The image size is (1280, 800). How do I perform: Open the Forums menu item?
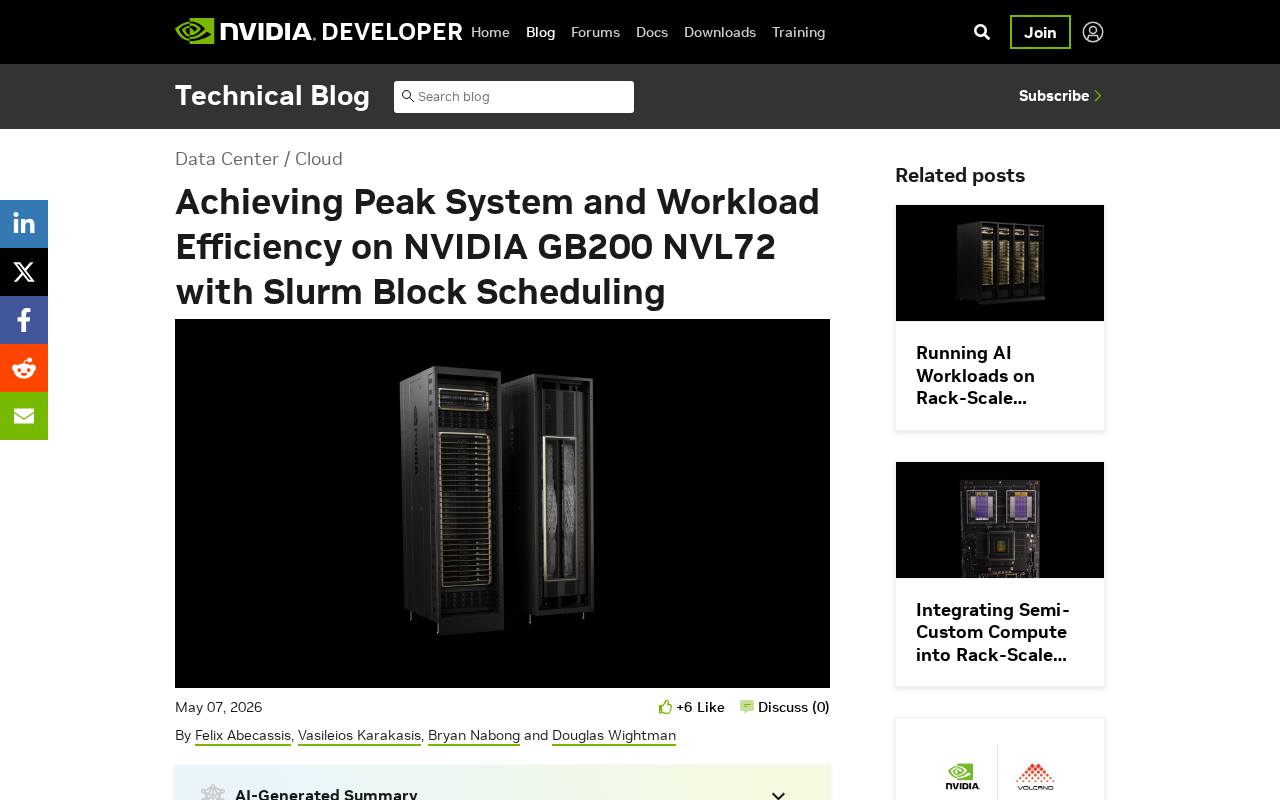595,32
